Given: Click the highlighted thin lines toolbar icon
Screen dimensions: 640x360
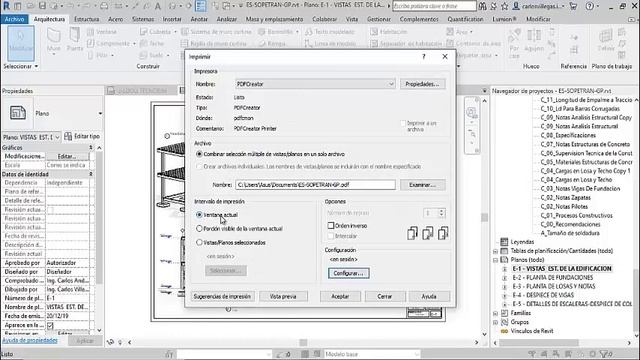Looking at the screenshot, I should (x=200, y=6).
